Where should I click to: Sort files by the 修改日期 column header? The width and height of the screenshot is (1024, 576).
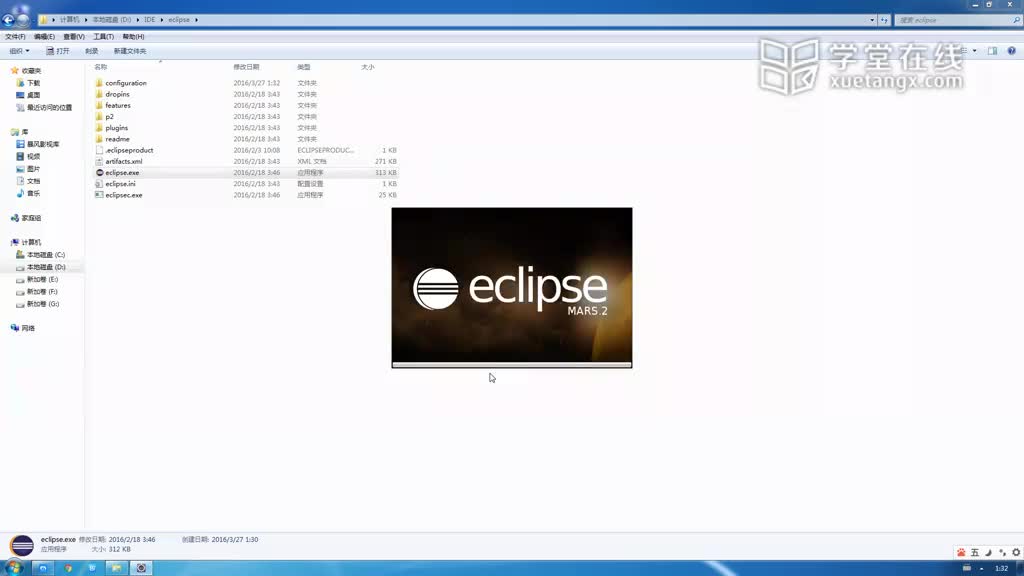246,67
